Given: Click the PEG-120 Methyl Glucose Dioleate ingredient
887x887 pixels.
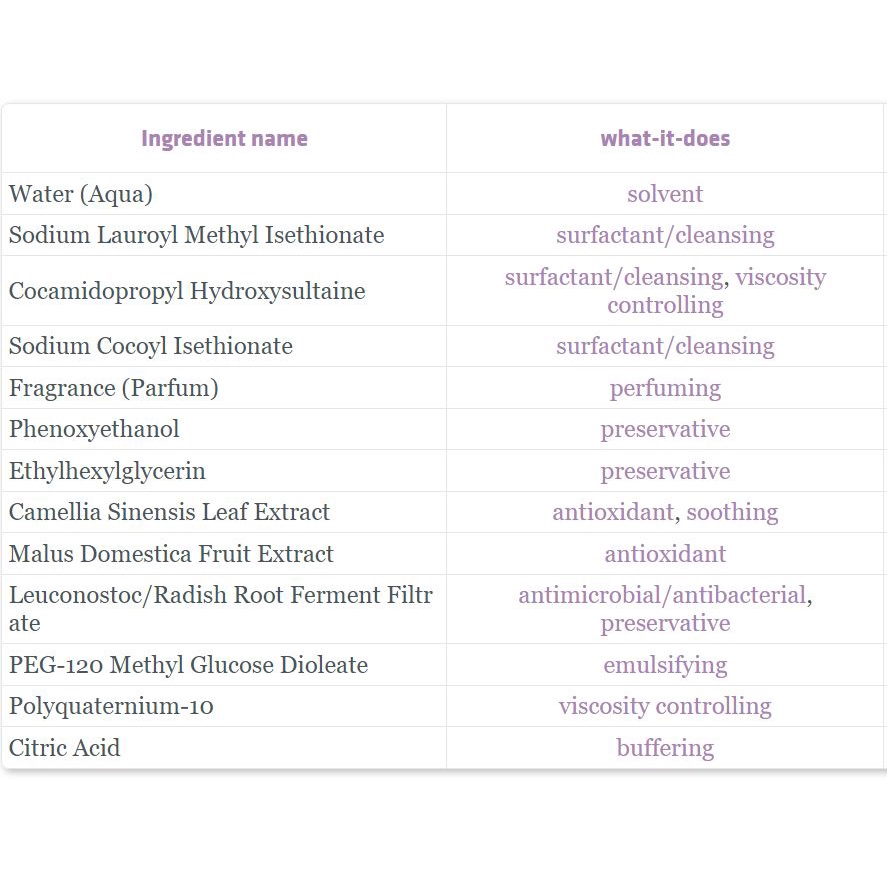Looking at the screenshot, I should point(188,665).
